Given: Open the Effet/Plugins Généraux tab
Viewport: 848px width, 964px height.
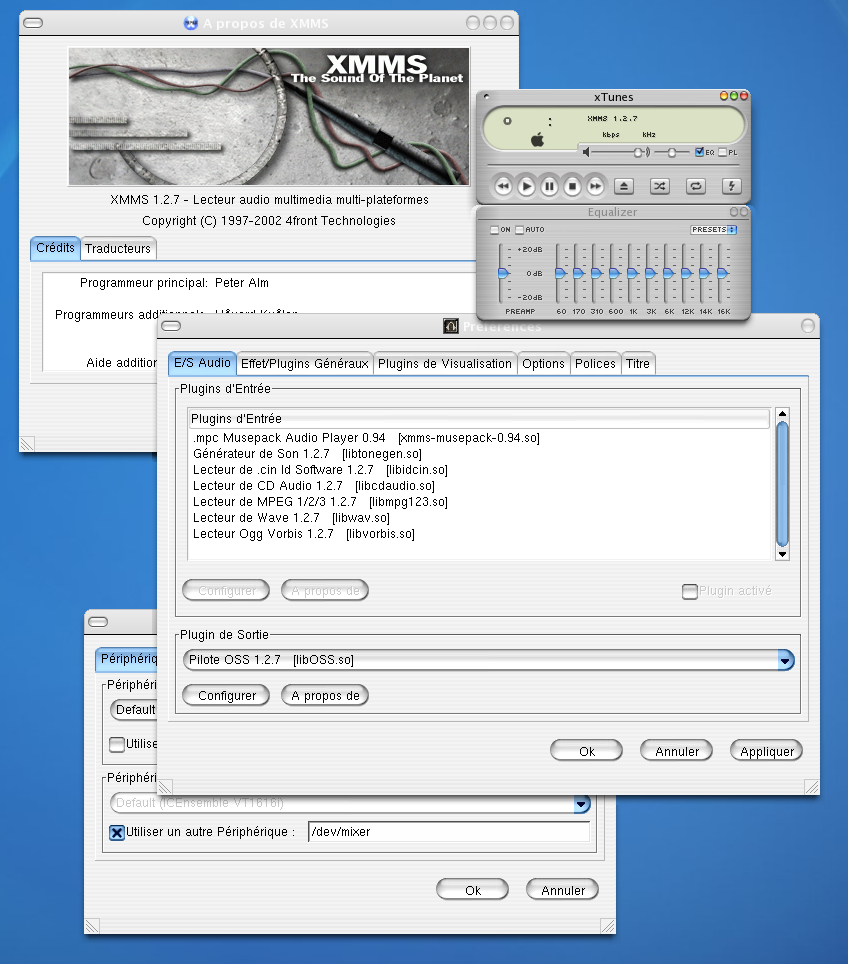Looking at the screenshot, I should click(304, 364).
